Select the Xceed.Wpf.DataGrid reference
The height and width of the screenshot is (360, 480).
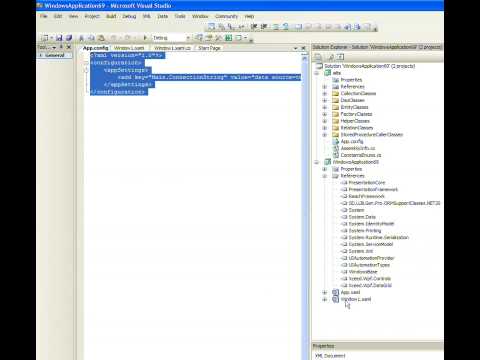pos(370,285)
